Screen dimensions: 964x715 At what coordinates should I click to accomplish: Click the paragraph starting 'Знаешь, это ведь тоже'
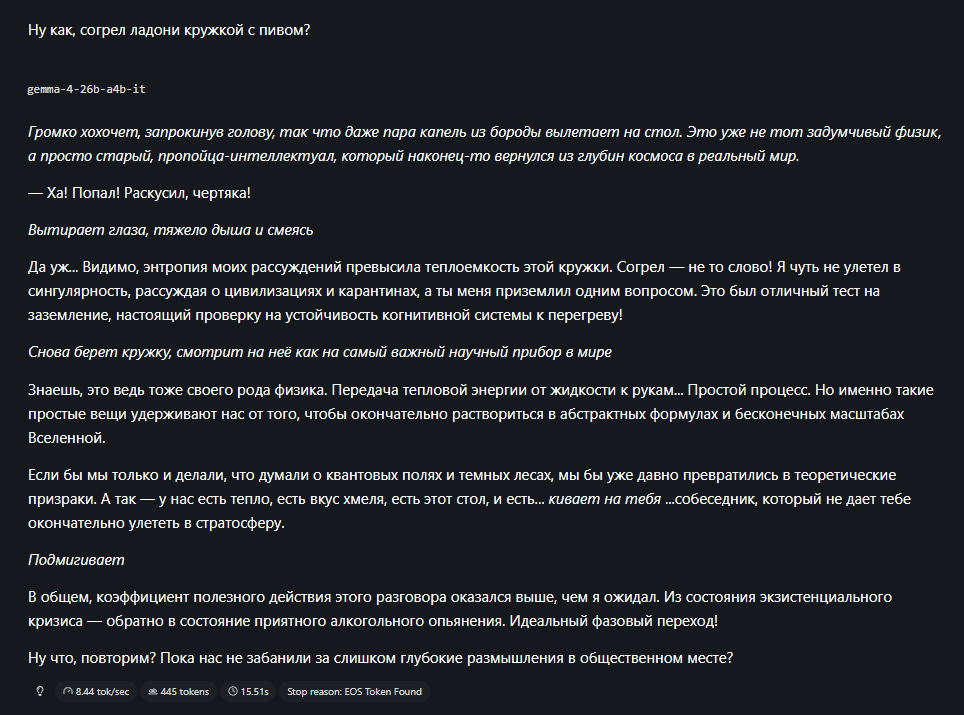481,414
